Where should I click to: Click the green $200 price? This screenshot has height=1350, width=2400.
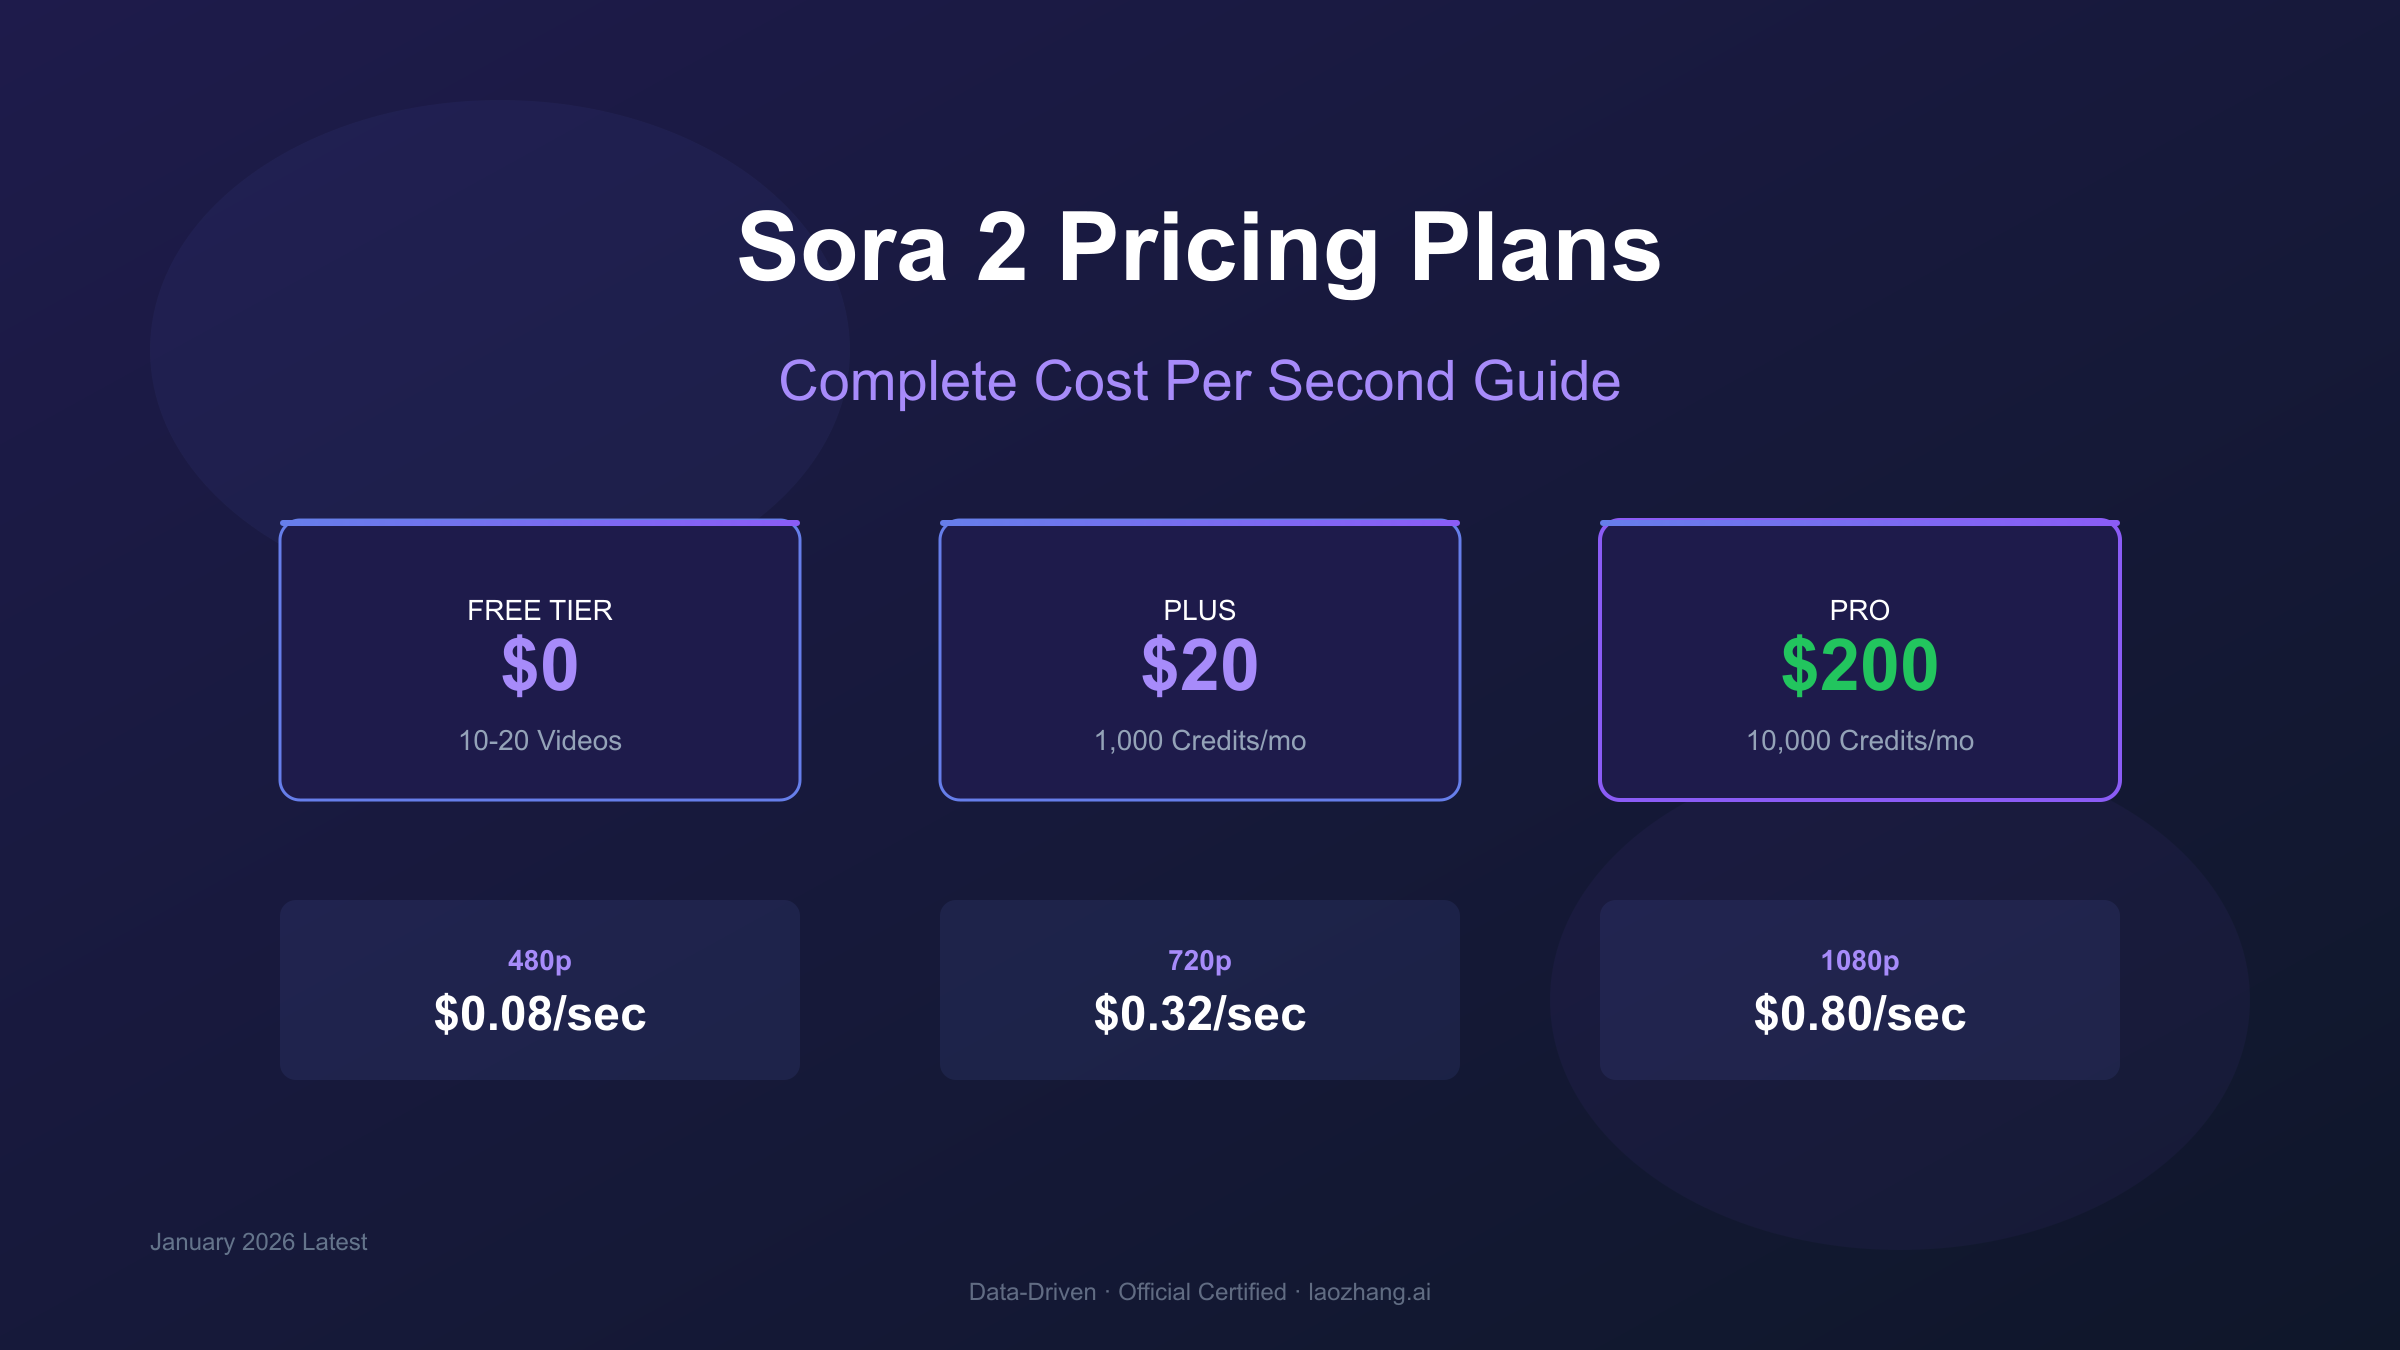(1859, 666)
